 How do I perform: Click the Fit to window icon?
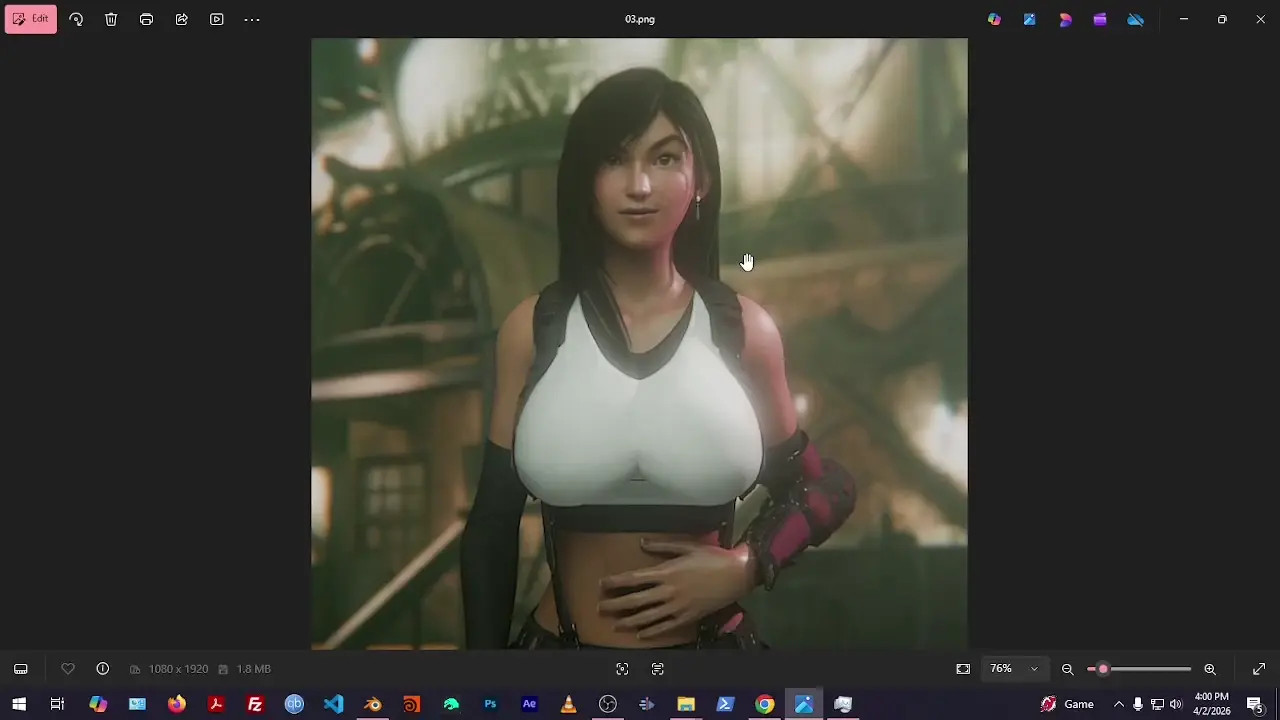click(x=963, y=669)
